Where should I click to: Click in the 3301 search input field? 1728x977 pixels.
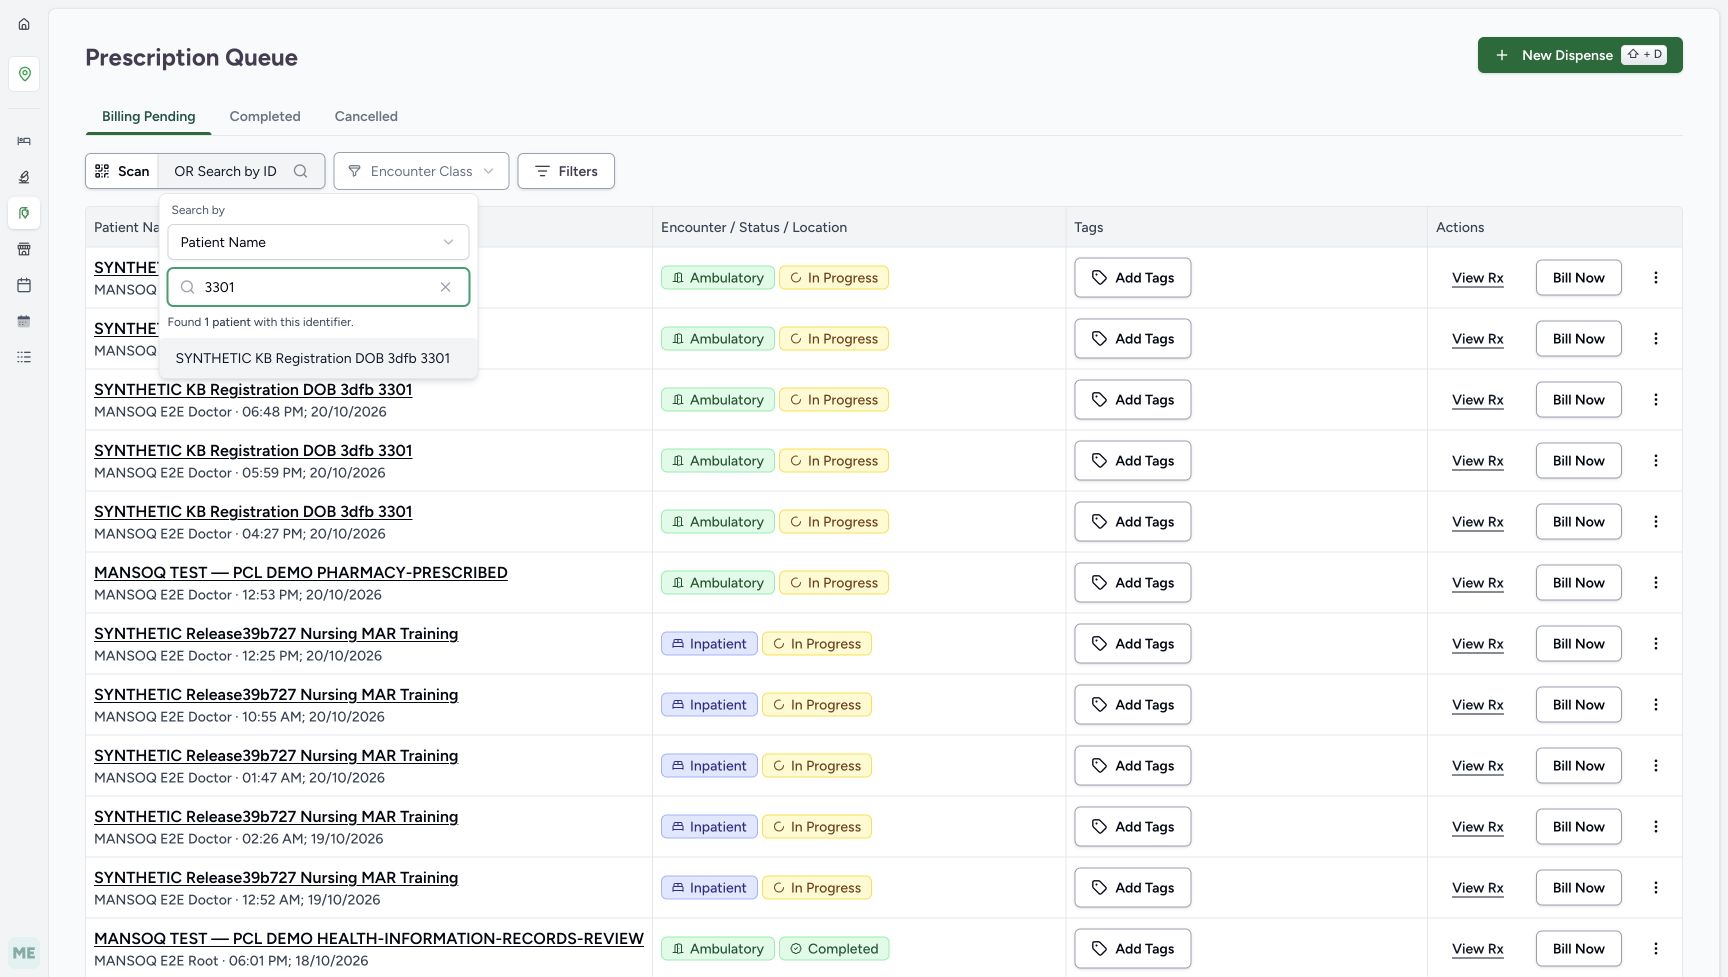[x=318, y=287]
